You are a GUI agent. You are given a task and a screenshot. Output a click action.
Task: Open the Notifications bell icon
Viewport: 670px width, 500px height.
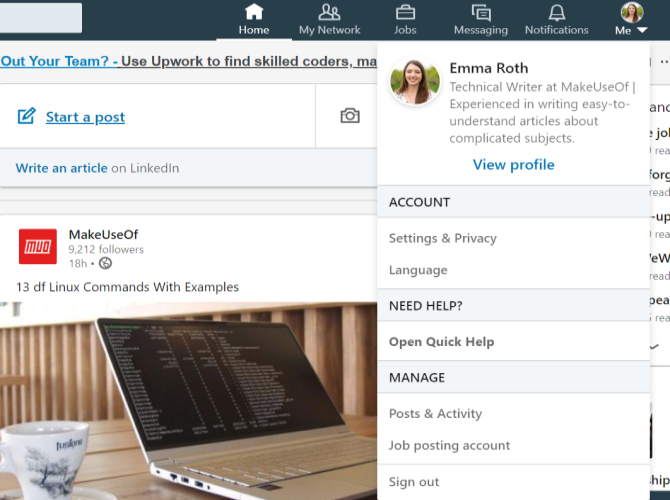(557, 12)
